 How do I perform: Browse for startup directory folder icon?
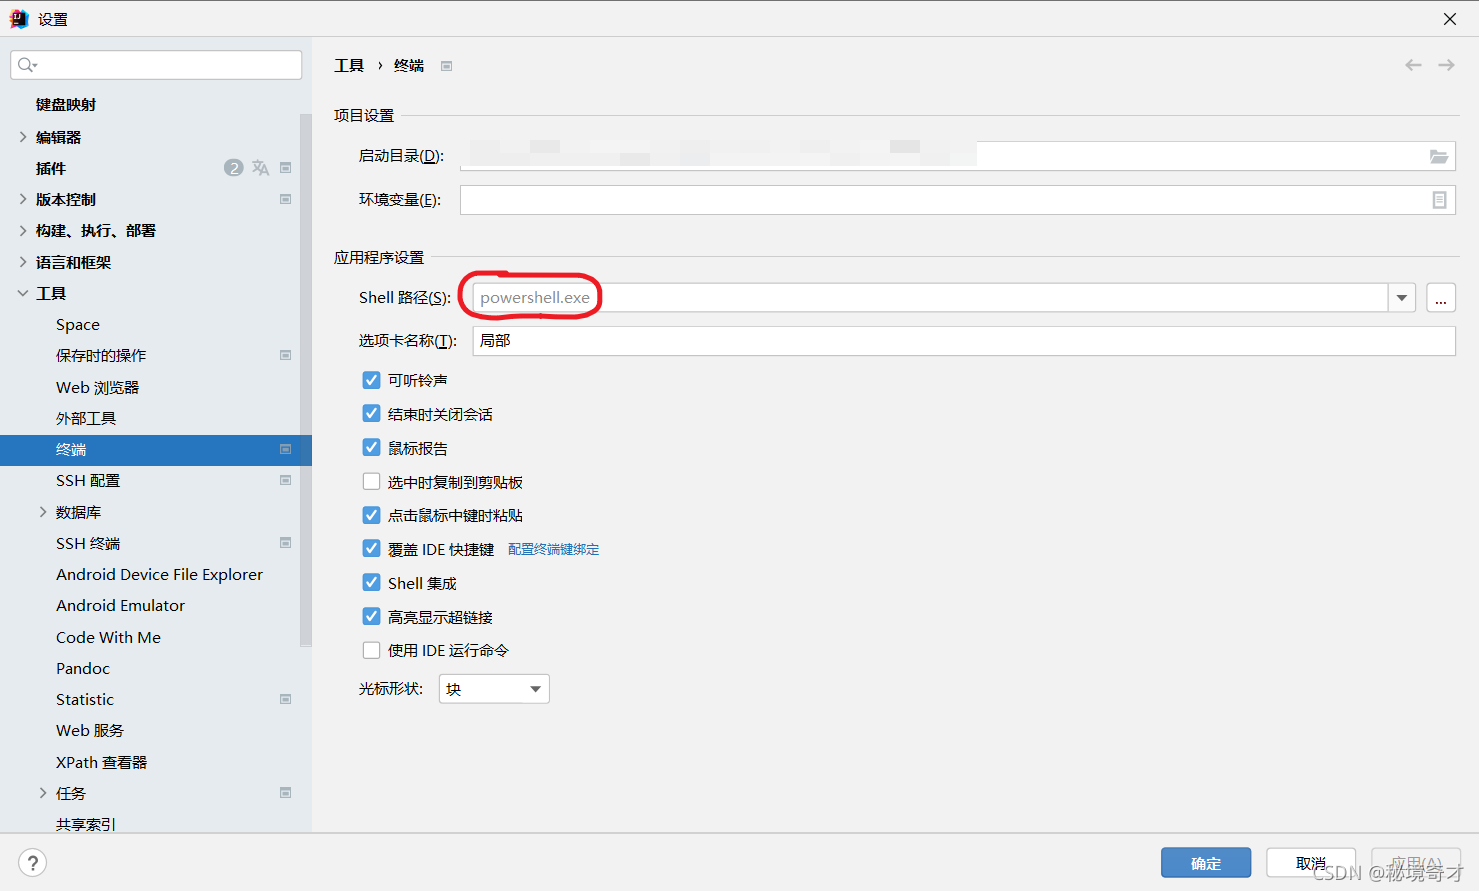(1439, 156)
